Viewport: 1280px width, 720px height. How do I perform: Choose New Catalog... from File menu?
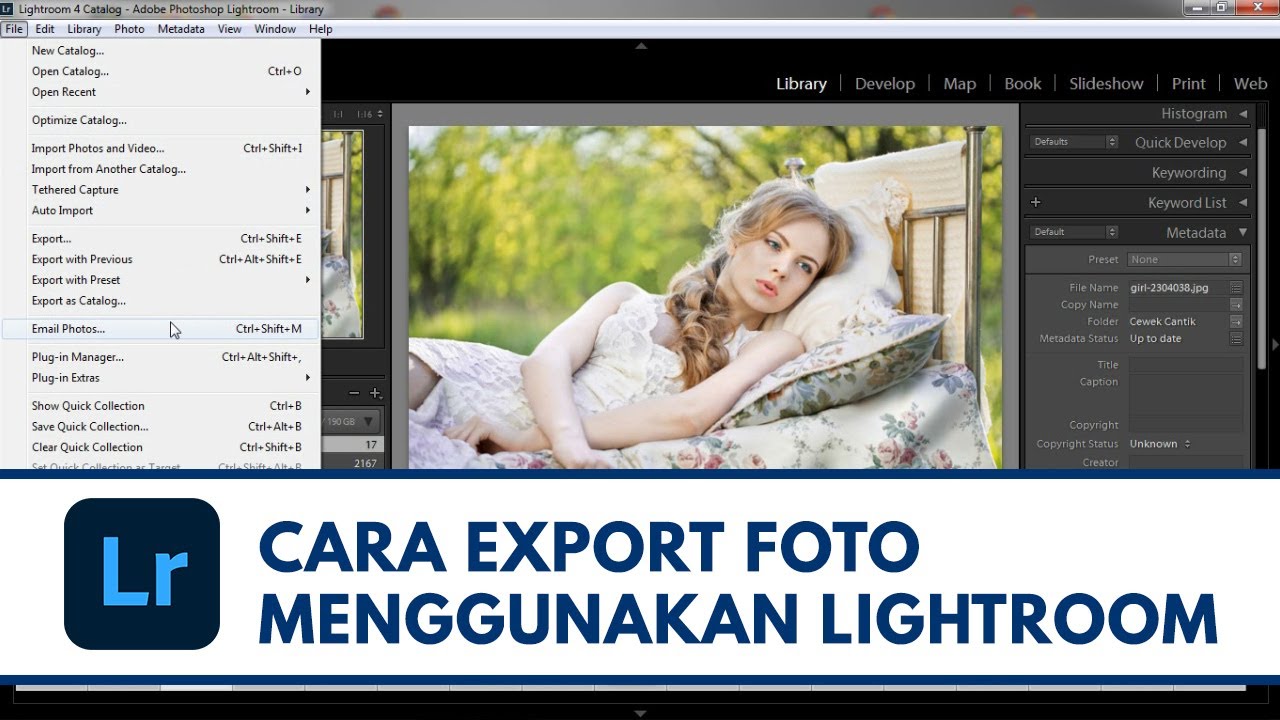160,51
